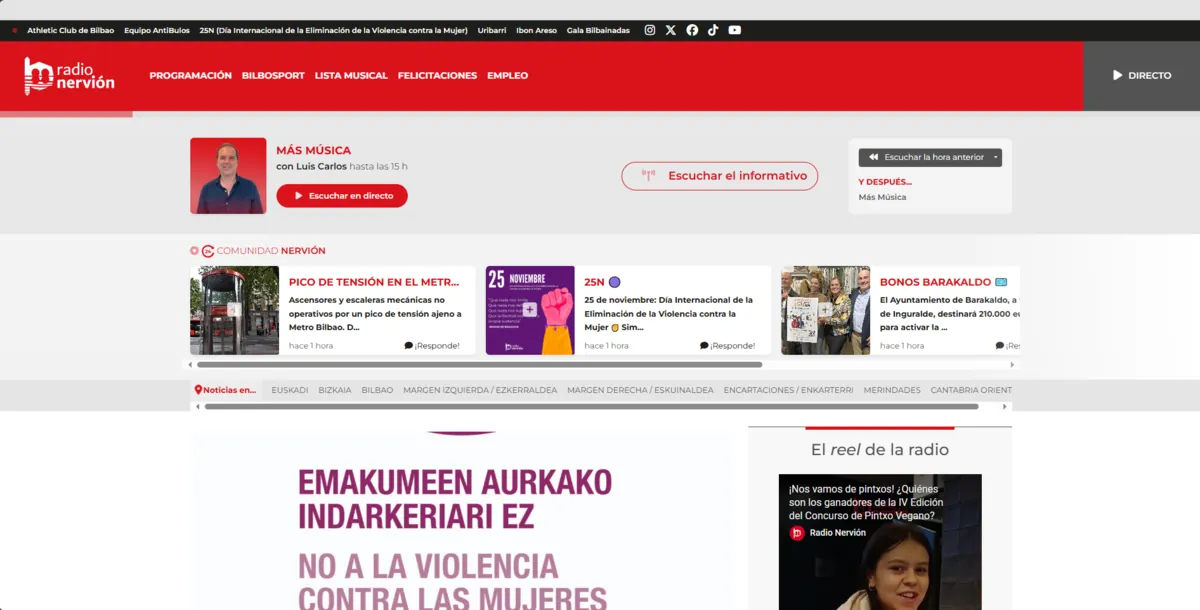Click the plus icon on 25N image
Screen dimensions: 1200x610
tap(530, 310)
